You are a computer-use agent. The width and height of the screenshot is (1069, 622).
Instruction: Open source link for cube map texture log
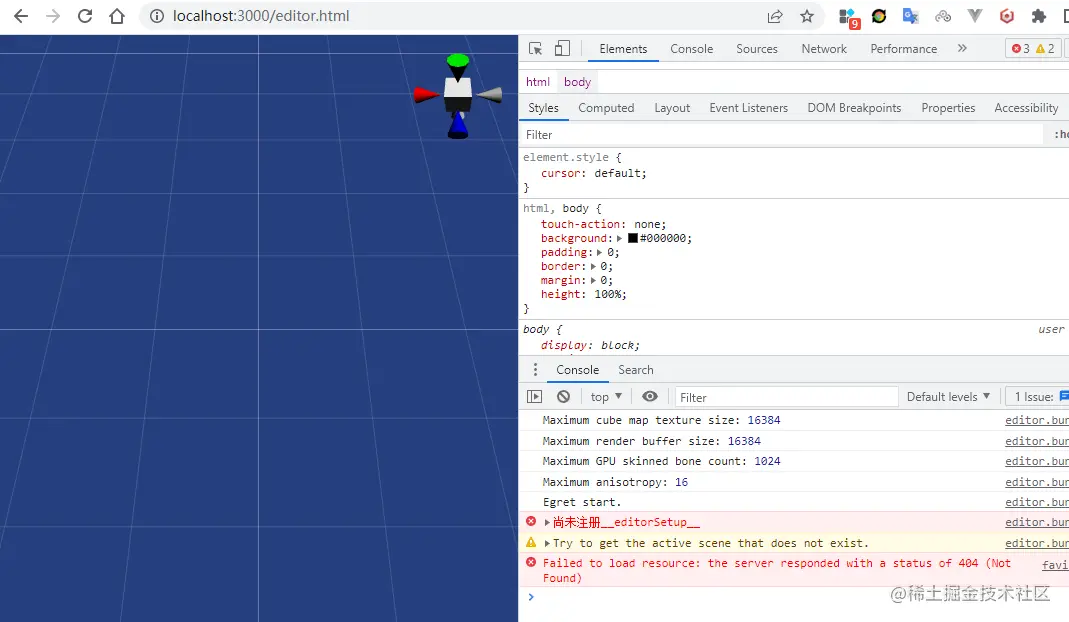pyautogui.click(x=1036, y=420)
